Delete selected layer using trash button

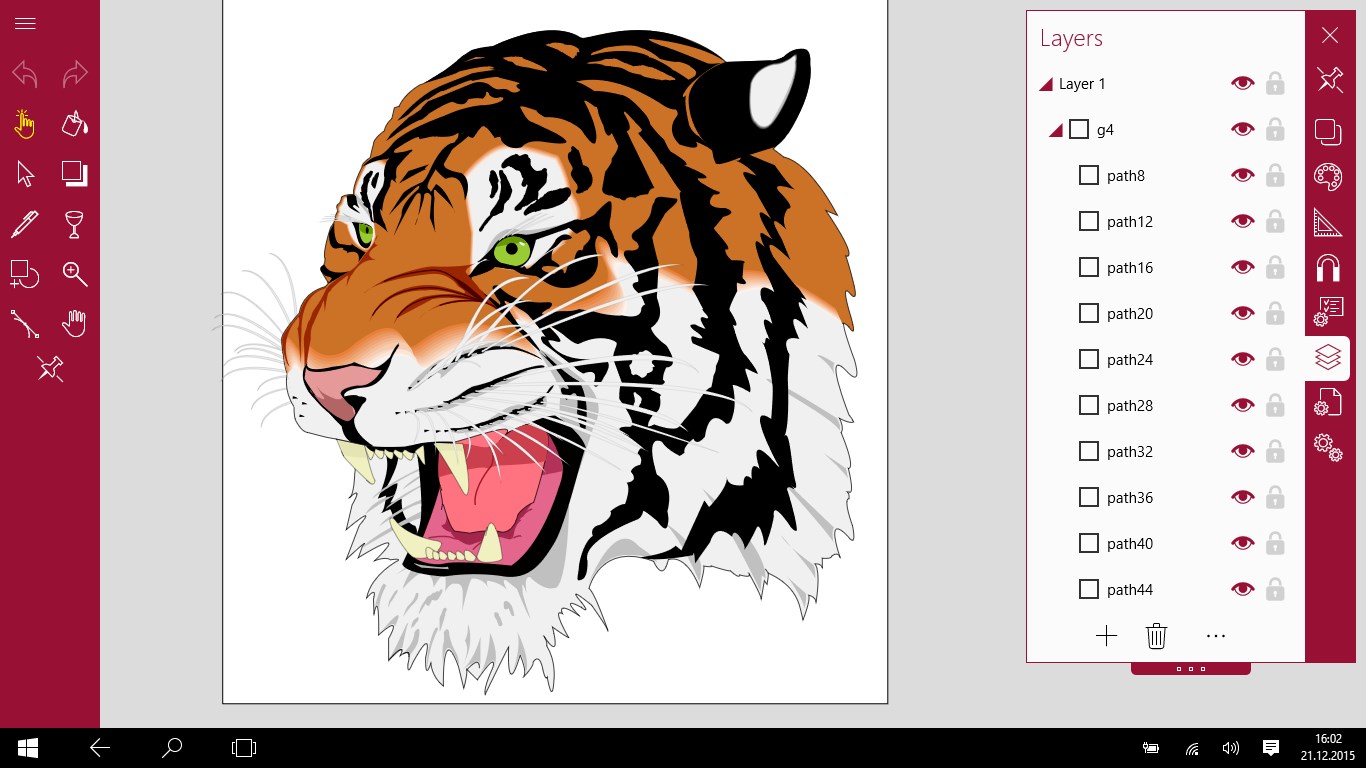(1156, 635)
